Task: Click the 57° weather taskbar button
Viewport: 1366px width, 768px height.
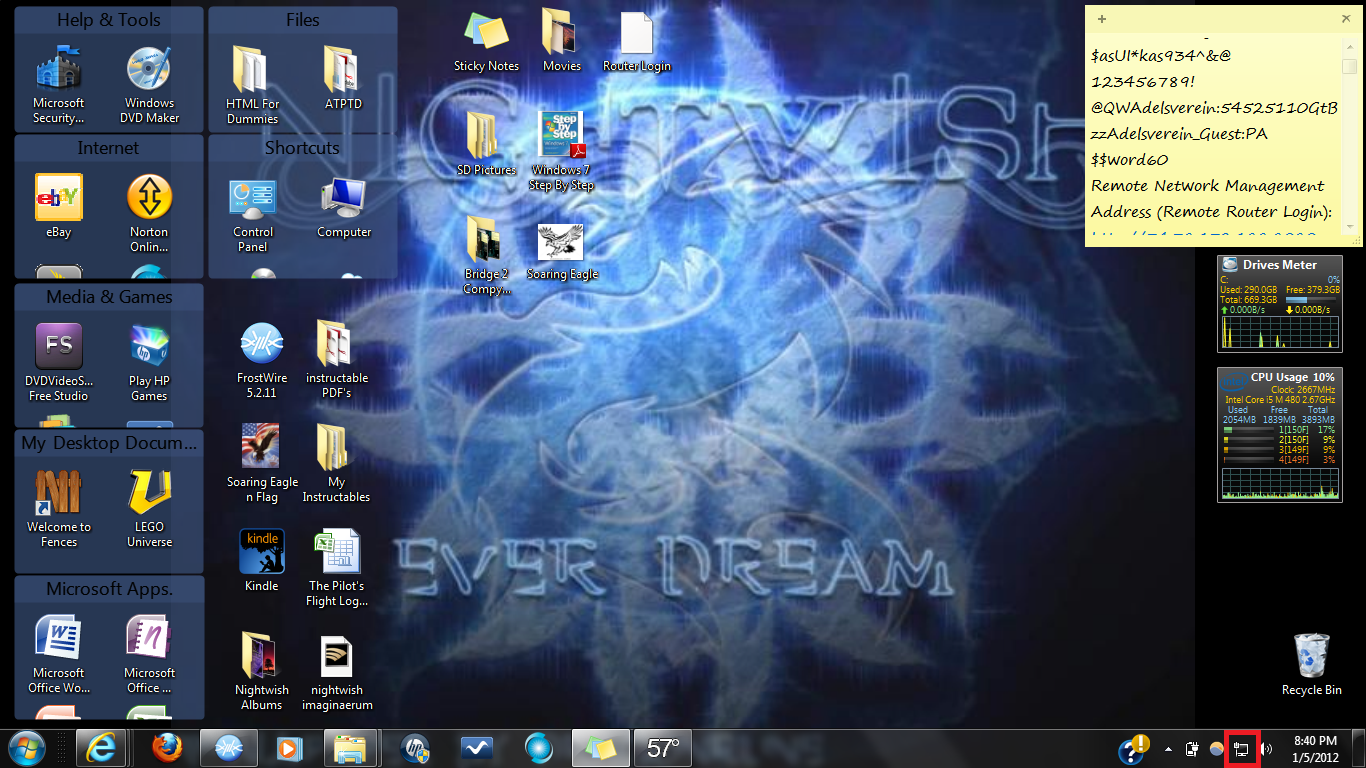Action: (664, 748)
